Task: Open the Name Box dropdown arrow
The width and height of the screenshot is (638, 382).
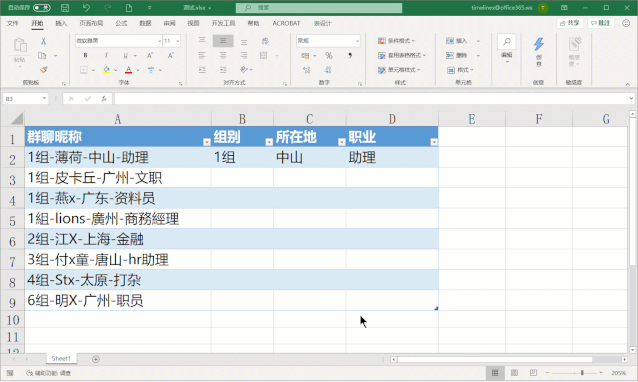Action: (x=44, y=98)
